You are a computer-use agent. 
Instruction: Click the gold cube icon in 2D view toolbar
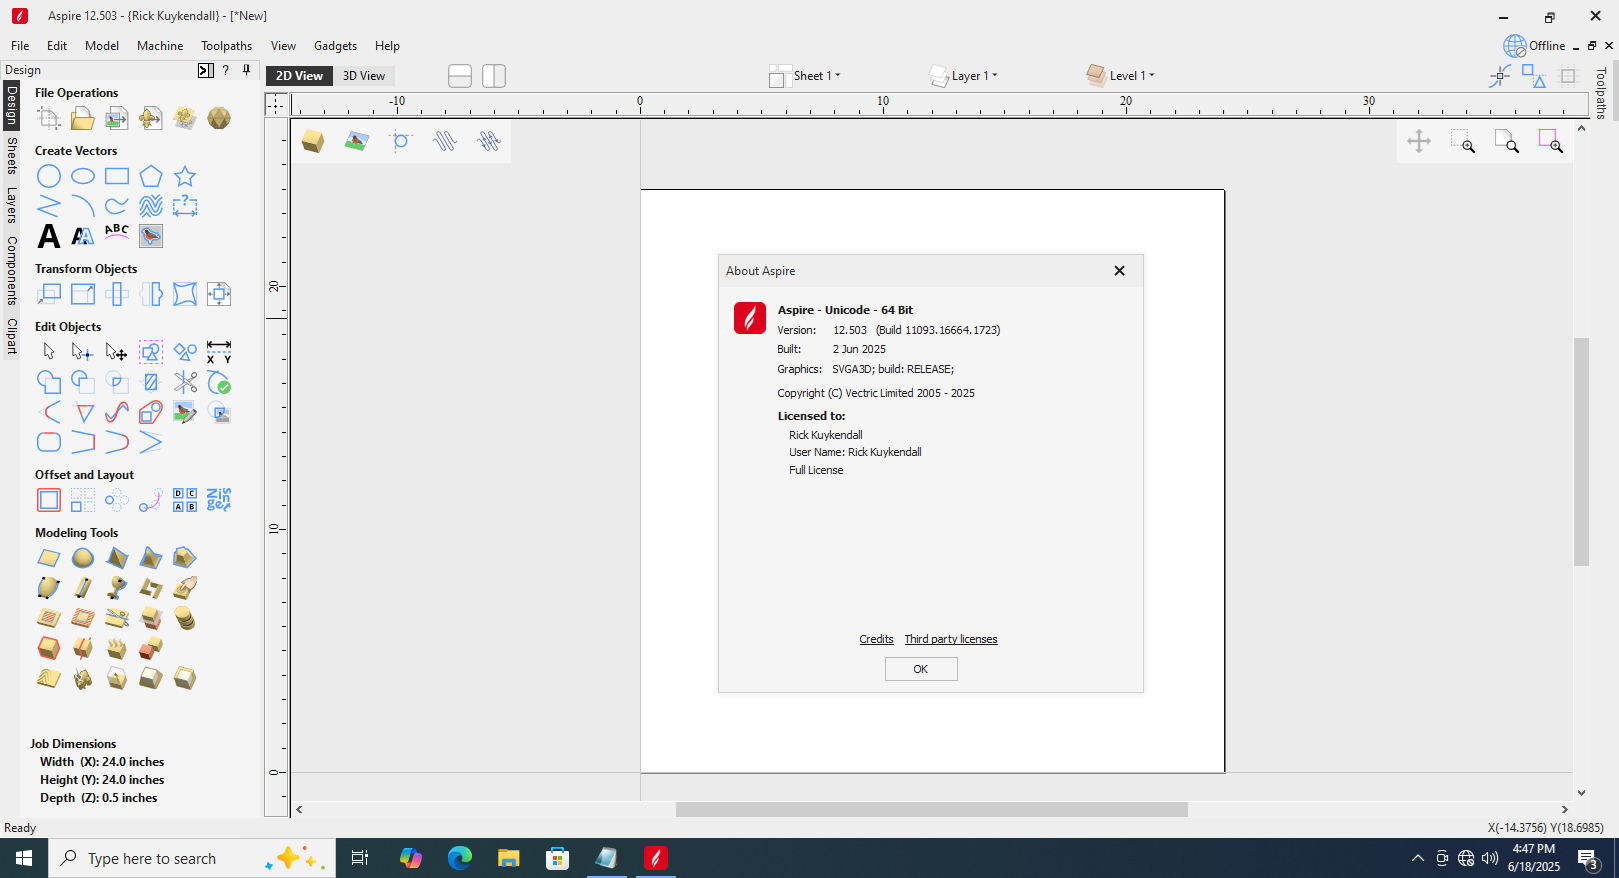tap(312, 141)
